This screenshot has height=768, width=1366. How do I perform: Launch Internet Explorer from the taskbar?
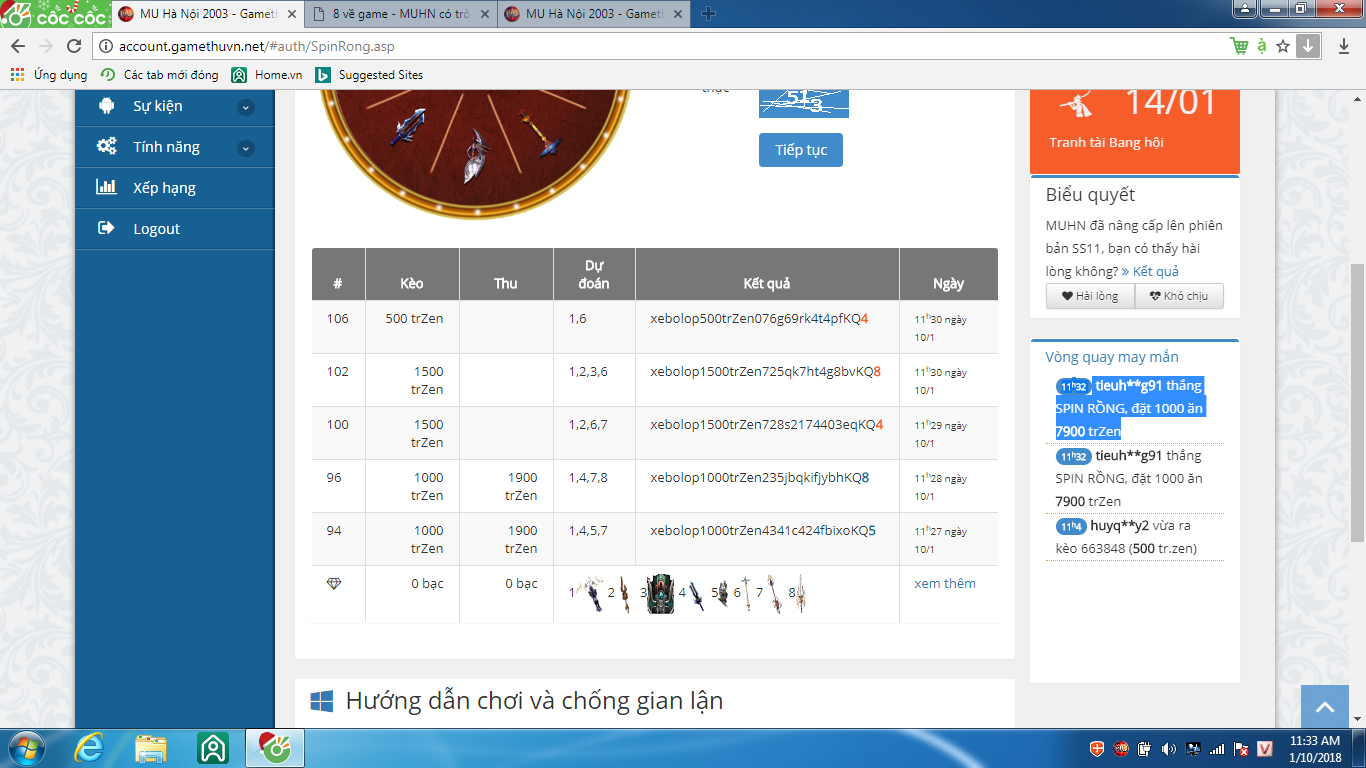[x=89, y=748]
